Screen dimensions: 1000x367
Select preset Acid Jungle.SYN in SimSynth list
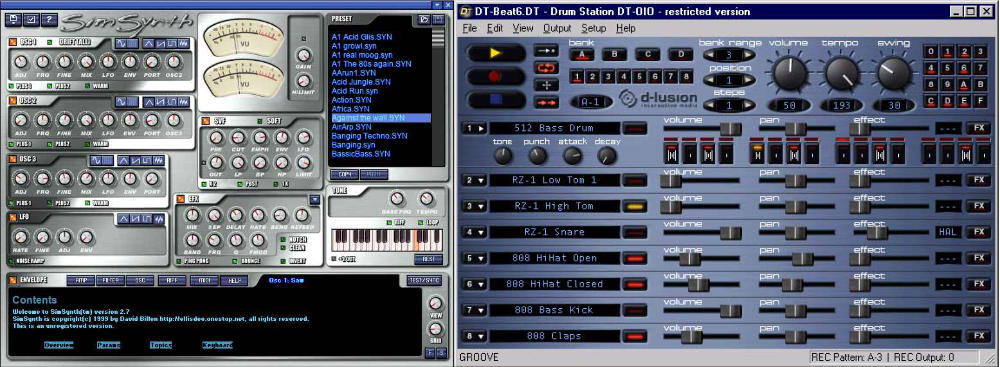point(361,82)
